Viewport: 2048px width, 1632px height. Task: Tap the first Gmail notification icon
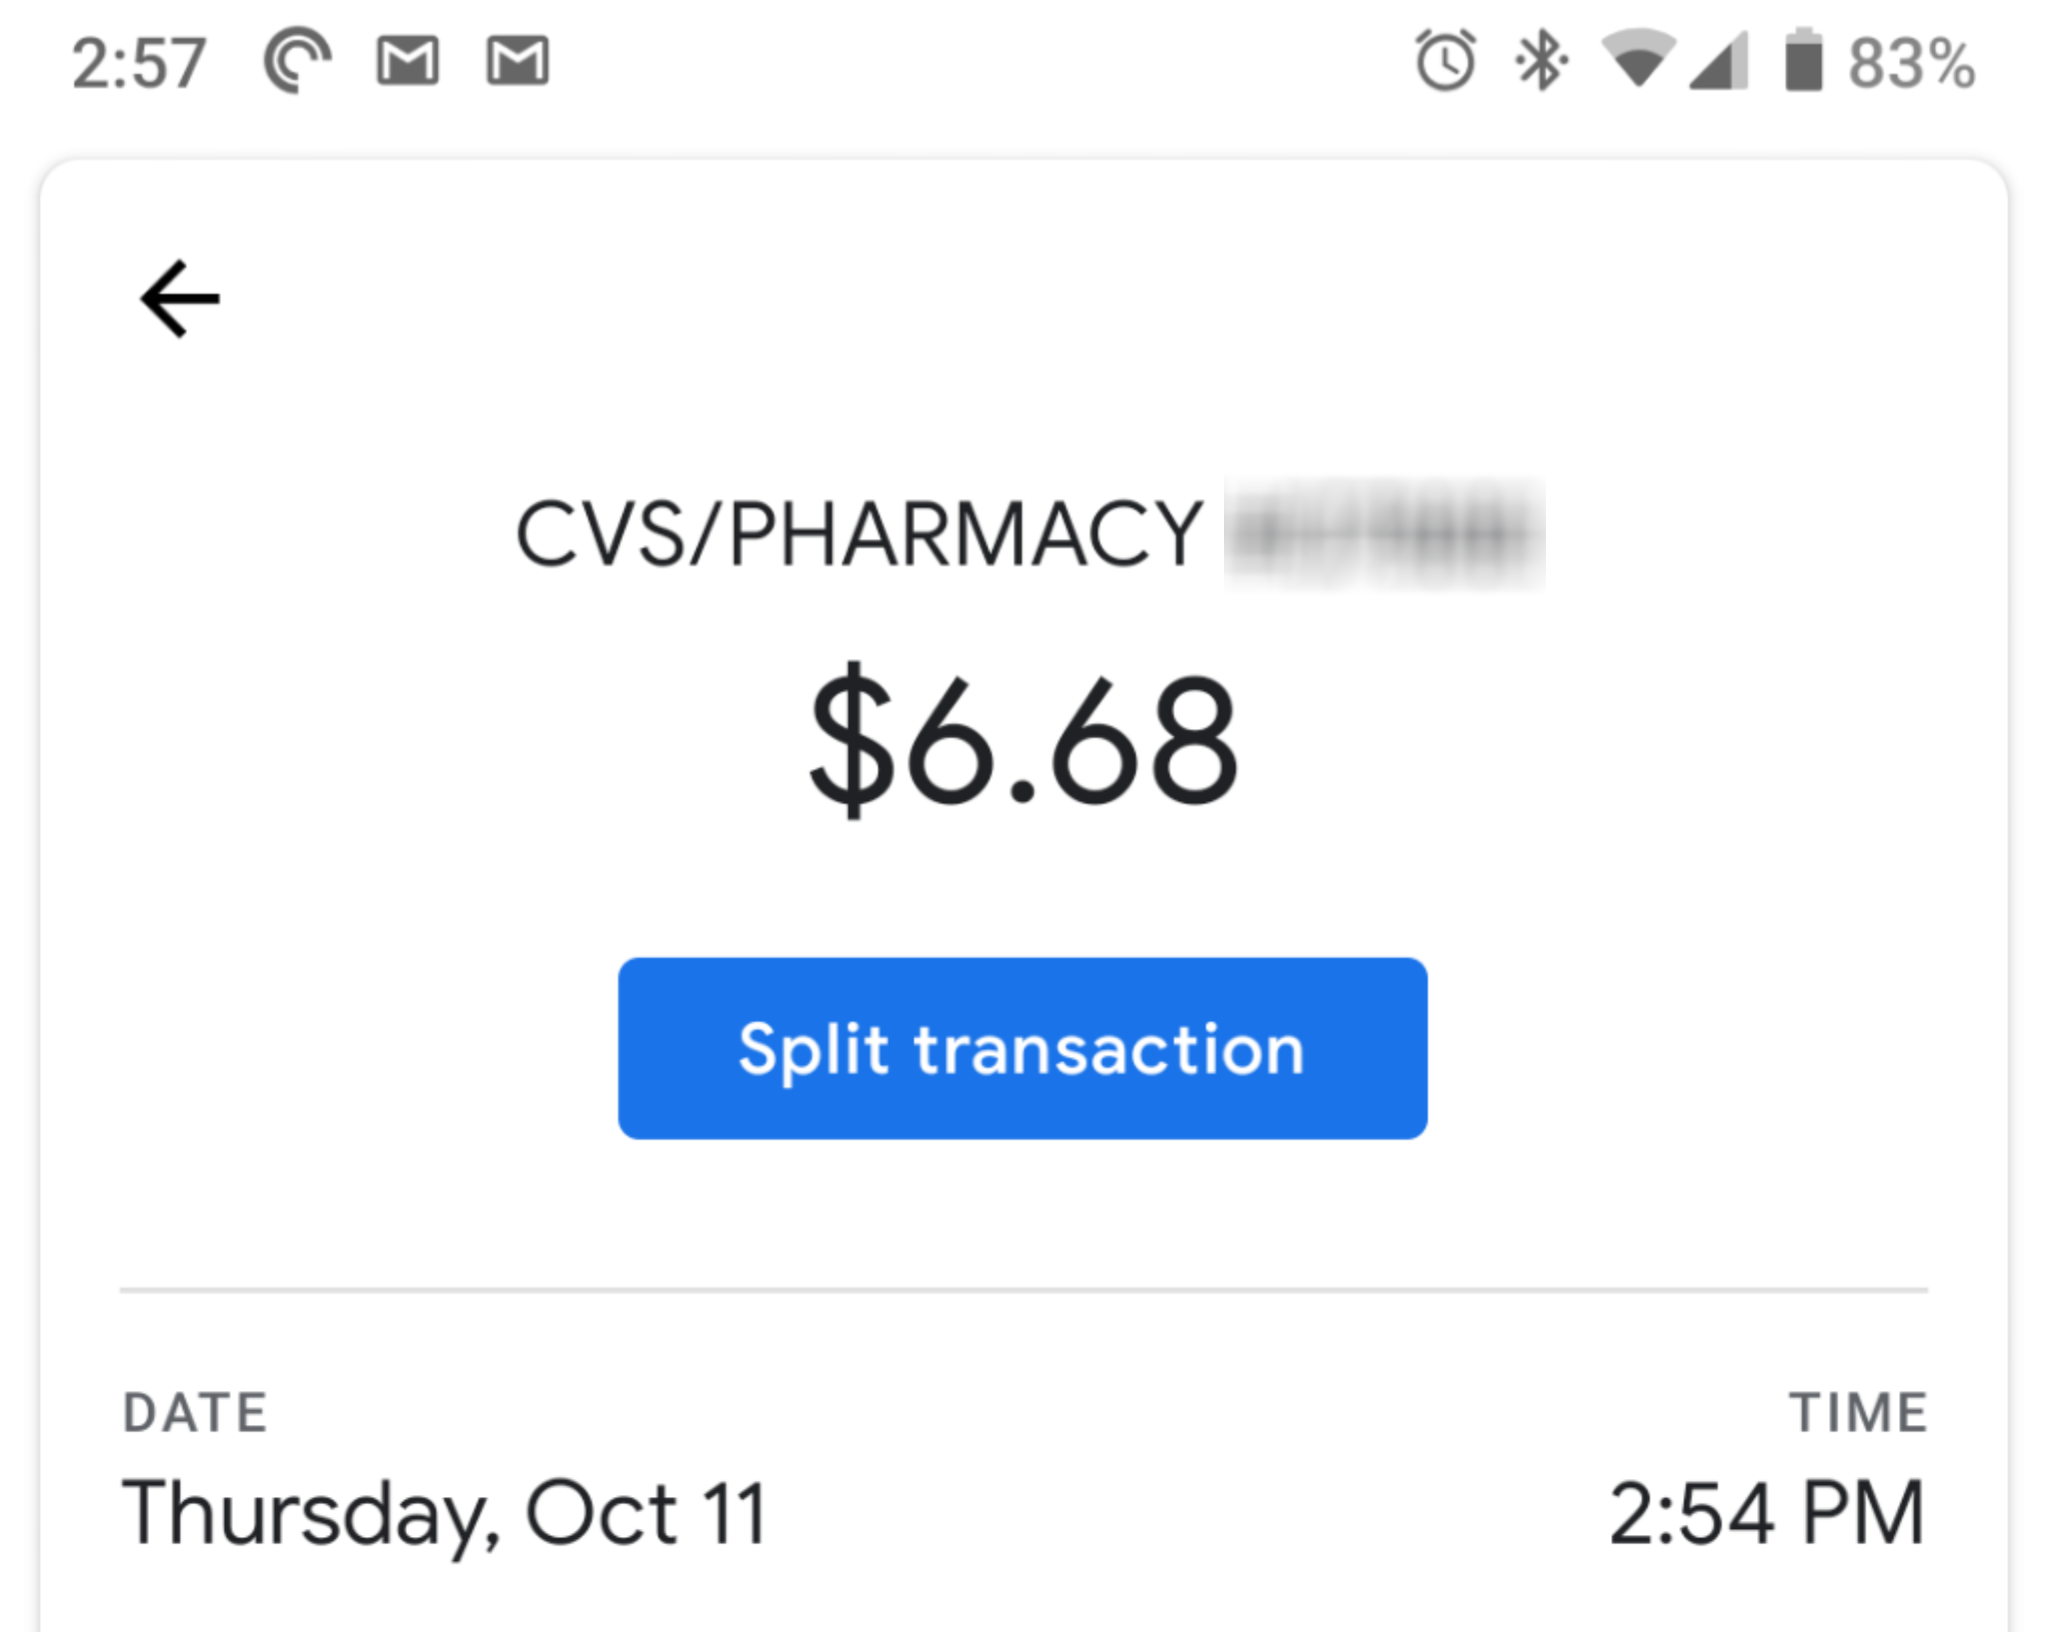point(407,62)
